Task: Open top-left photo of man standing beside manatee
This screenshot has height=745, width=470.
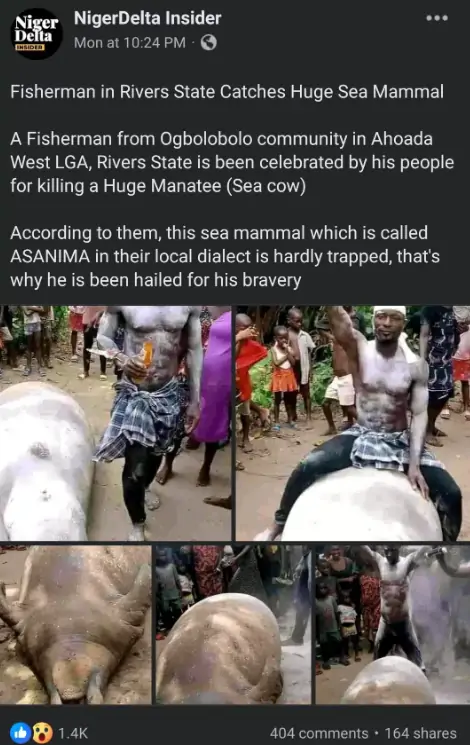Action: (x=115, y=423)
